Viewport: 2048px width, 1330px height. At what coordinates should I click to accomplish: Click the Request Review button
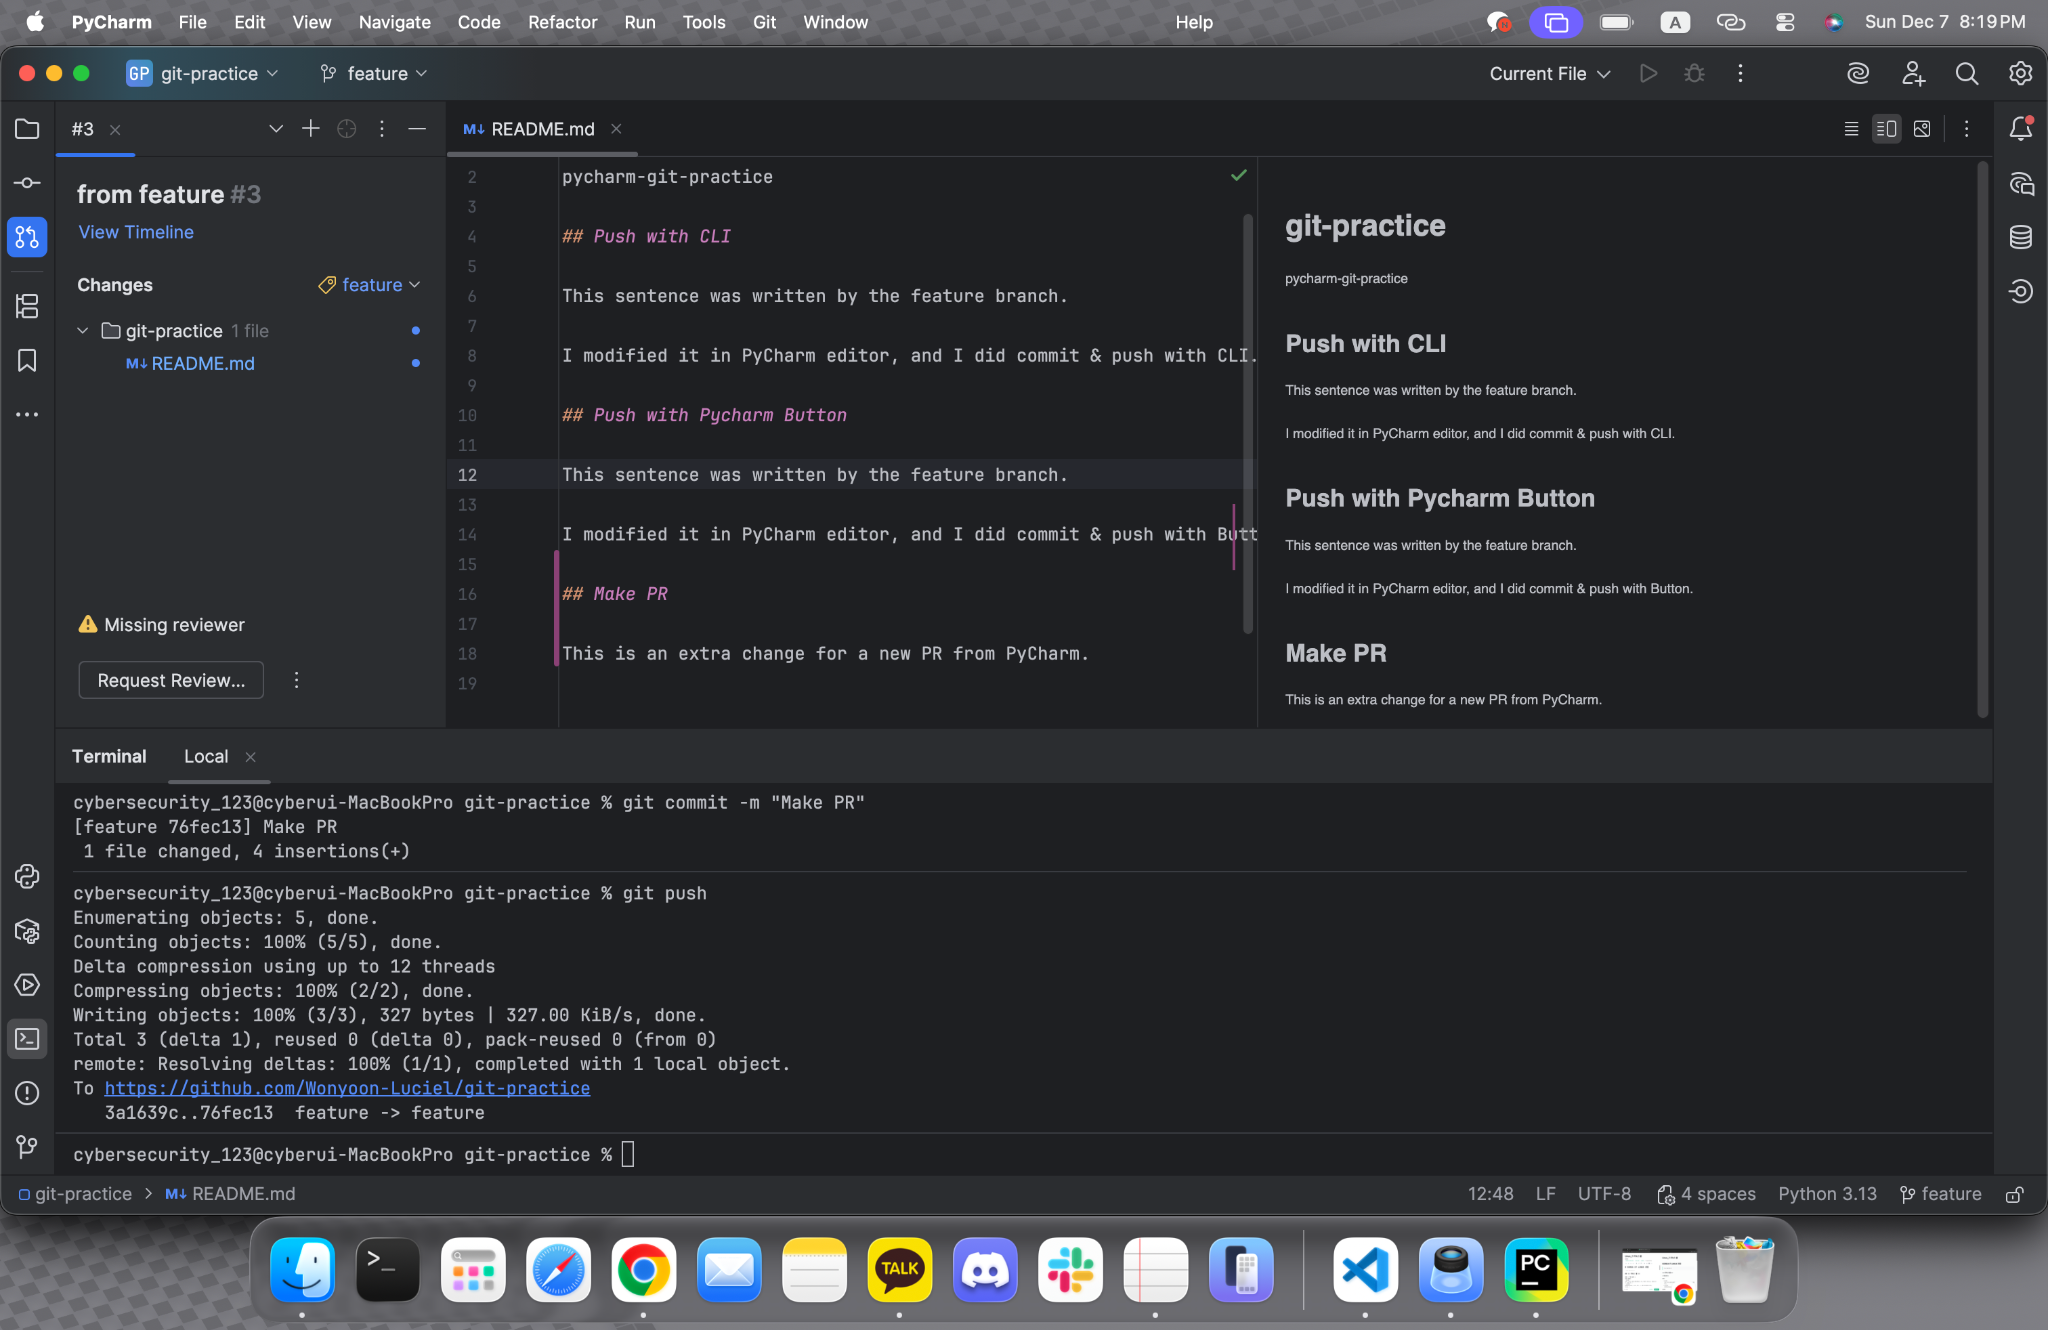[171, 680]
